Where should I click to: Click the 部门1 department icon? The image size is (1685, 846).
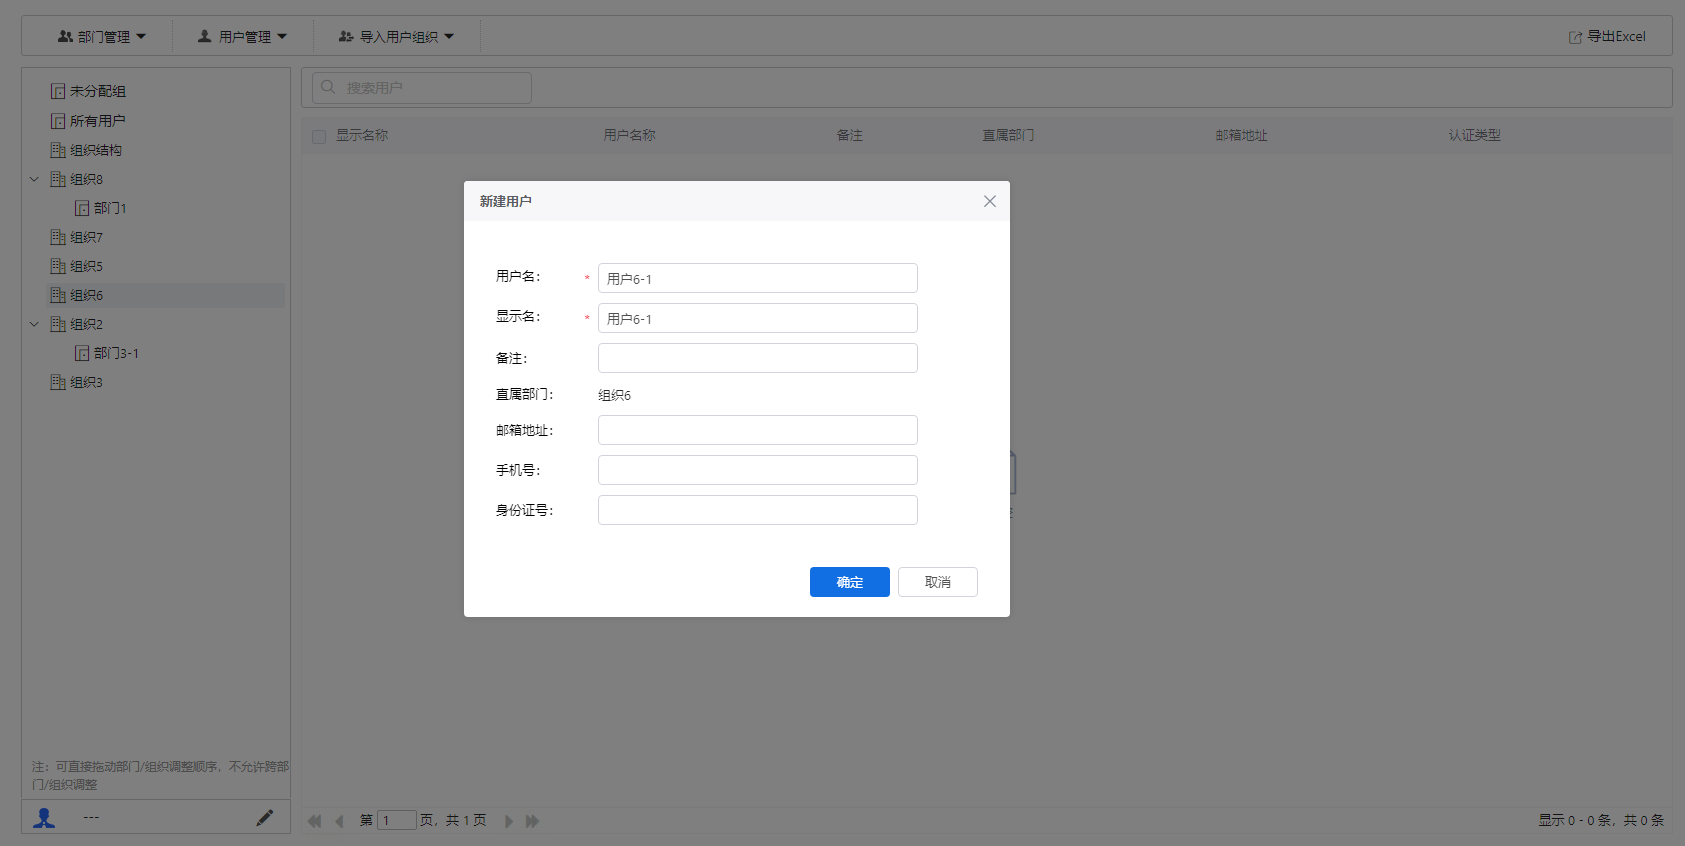pyautogui.click(x=82, y=208)
